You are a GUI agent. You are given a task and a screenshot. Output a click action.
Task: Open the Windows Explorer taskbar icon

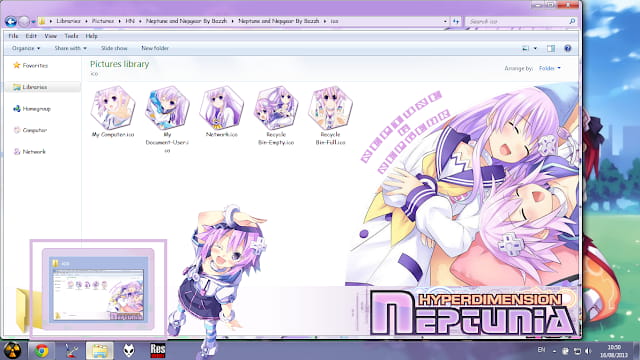[100, 351]
